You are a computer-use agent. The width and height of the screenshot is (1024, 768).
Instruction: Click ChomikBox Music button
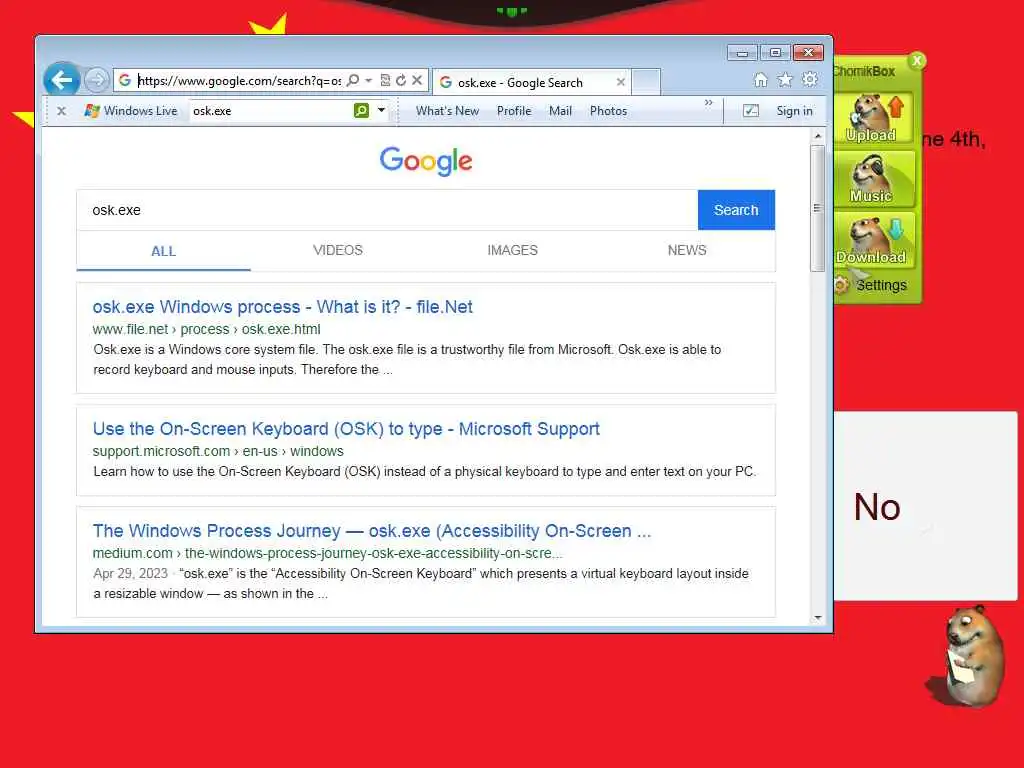(873, 178)
